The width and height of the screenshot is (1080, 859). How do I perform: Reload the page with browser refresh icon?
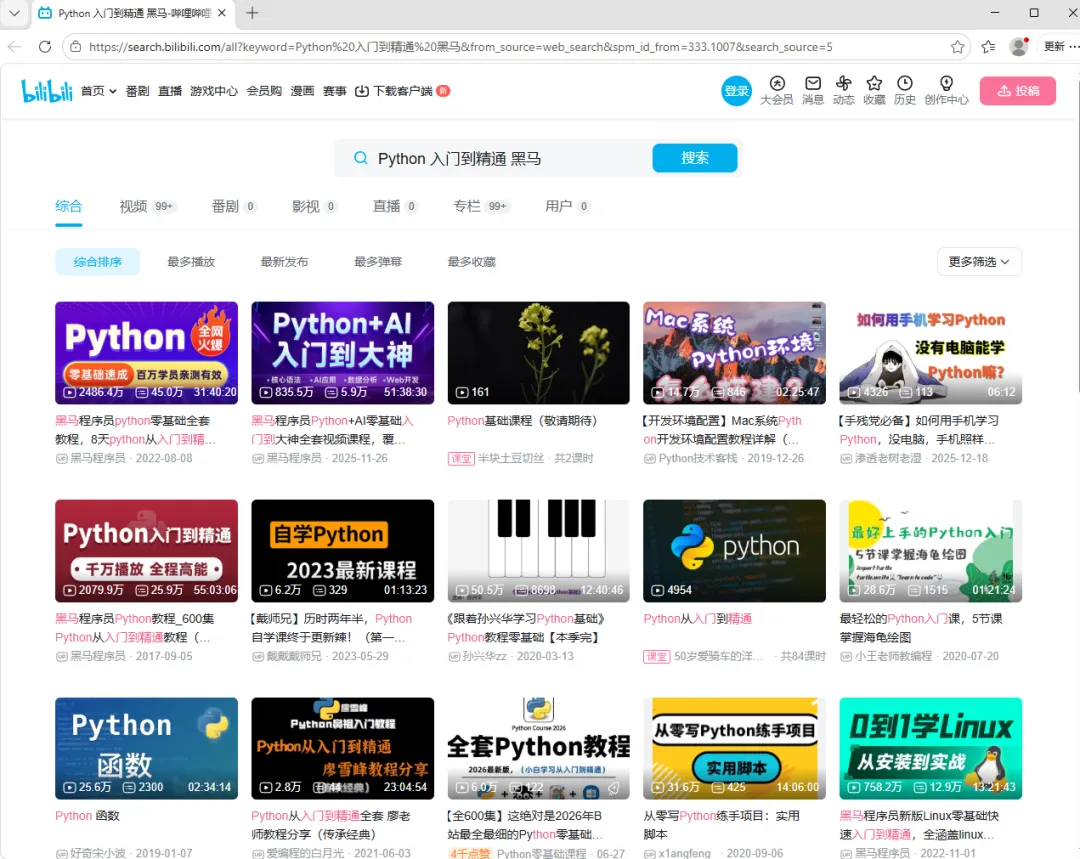(45, 47)
